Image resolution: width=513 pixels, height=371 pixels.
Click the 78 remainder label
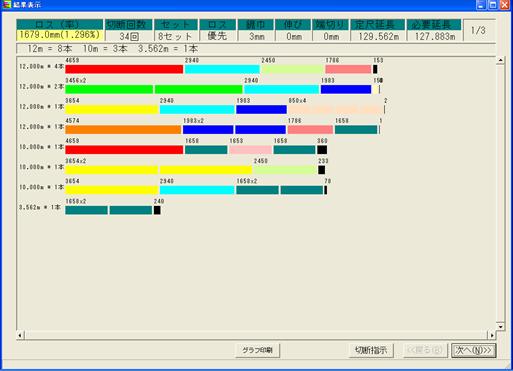tap(328, 181)
